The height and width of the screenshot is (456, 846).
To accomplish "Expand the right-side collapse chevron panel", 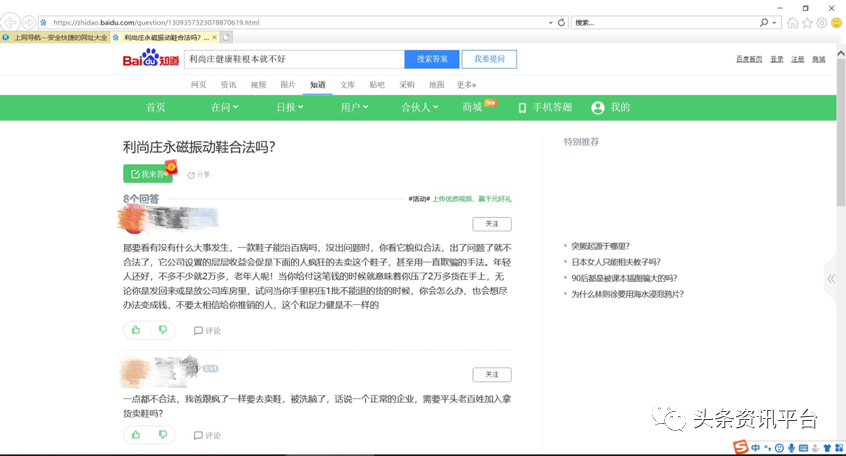I will coord(831,278).
